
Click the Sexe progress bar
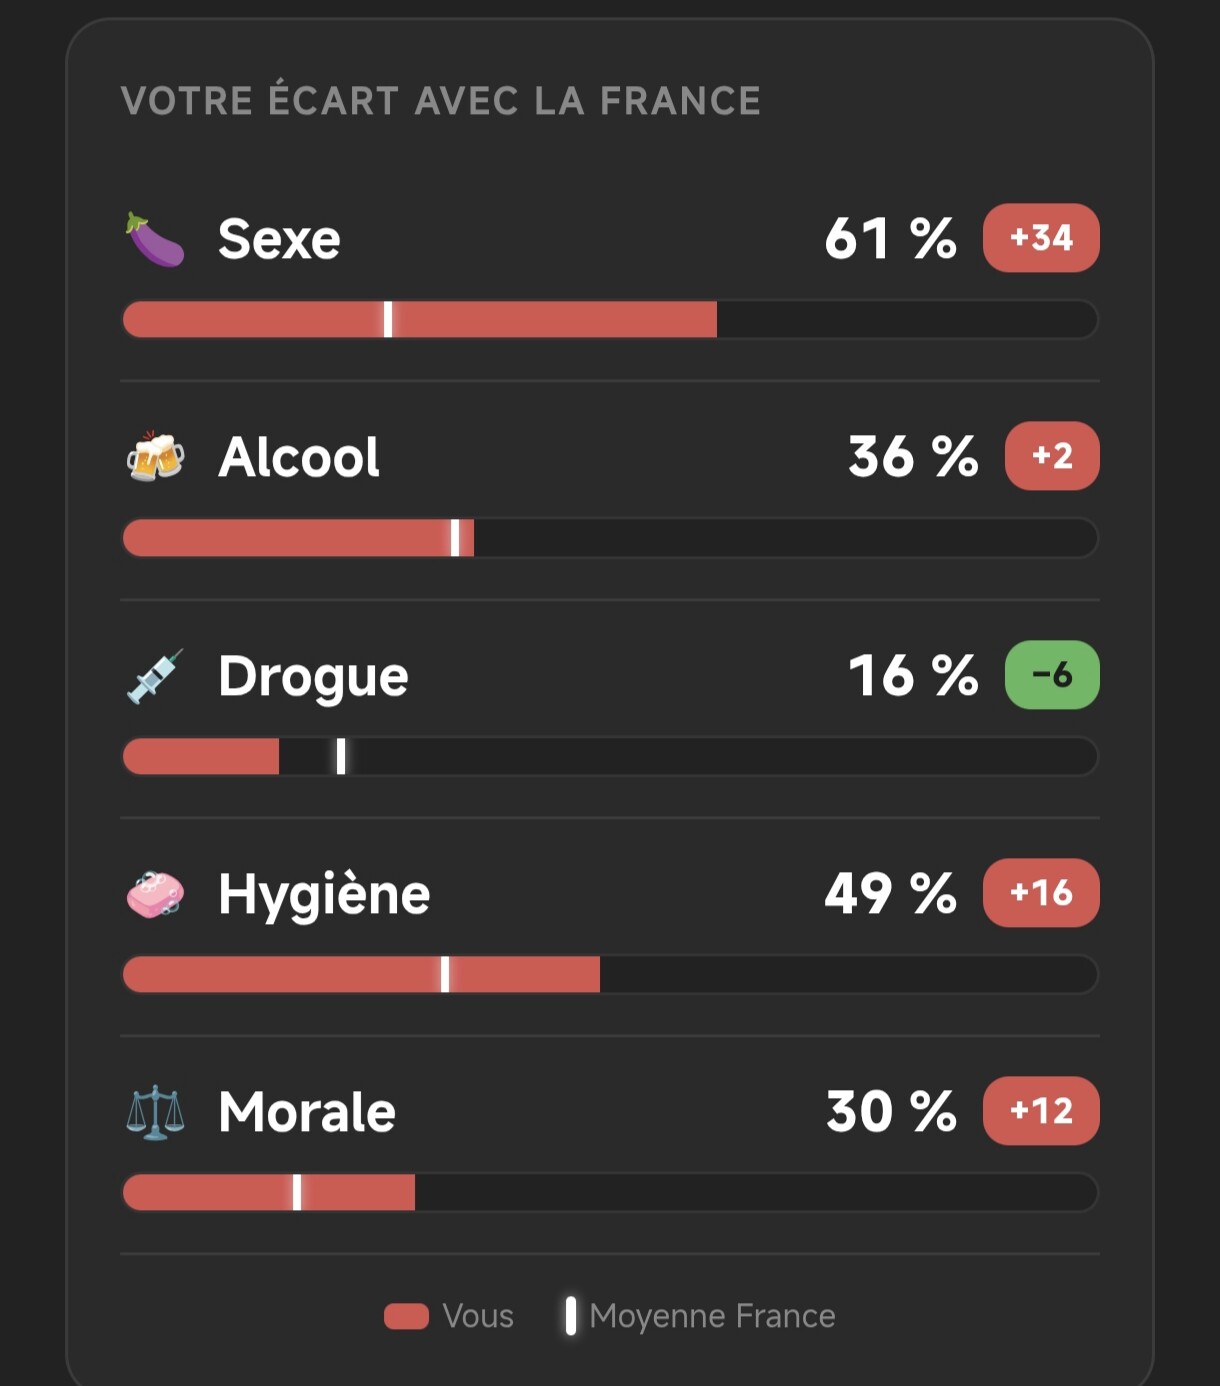pos(610,320)
